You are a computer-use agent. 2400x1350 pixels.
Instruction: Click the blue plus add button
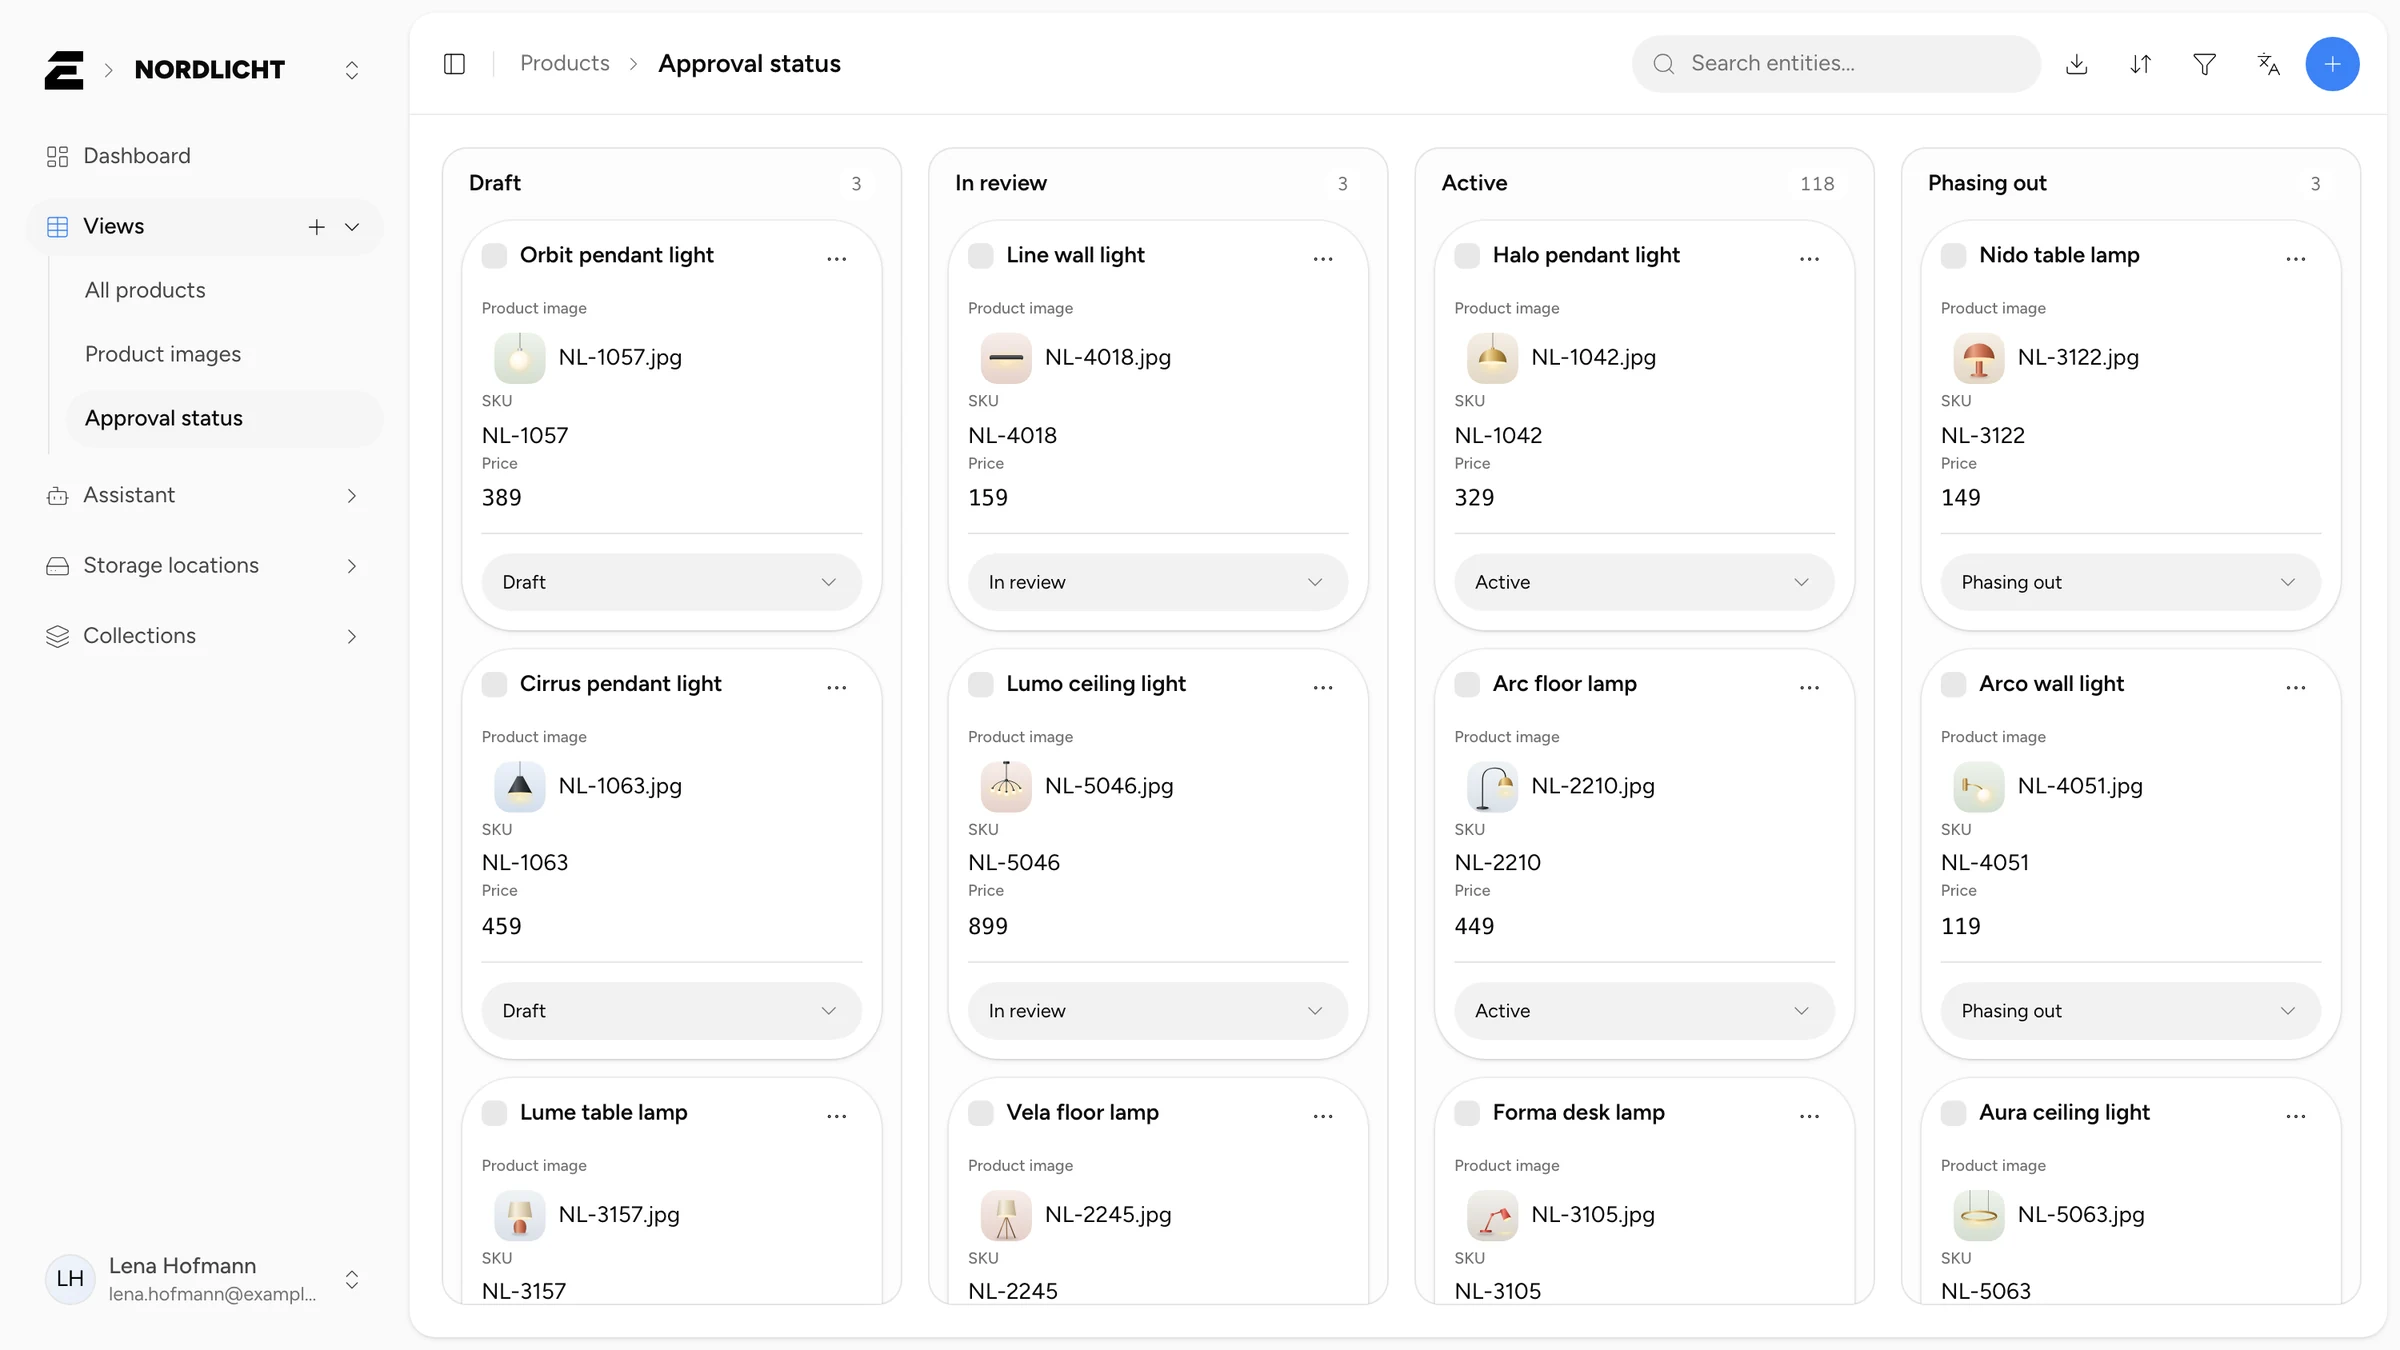[x=2332, y=64]
